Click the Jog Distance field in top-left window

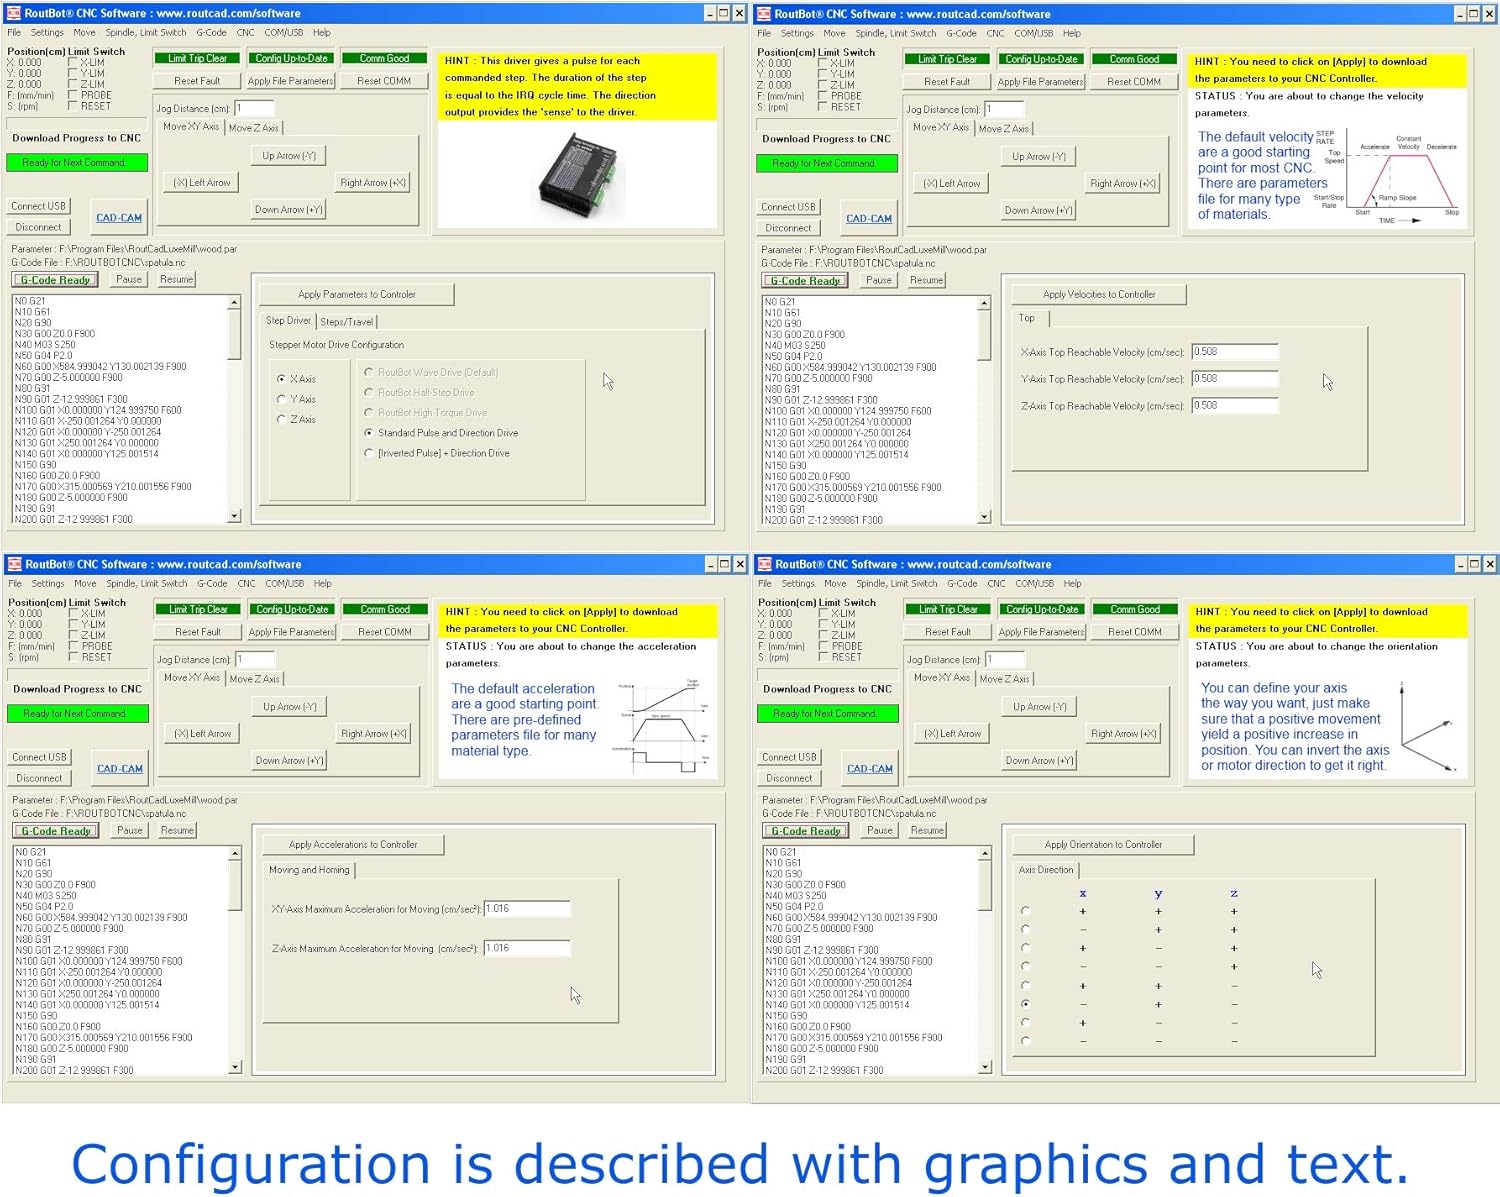point(254,108)
